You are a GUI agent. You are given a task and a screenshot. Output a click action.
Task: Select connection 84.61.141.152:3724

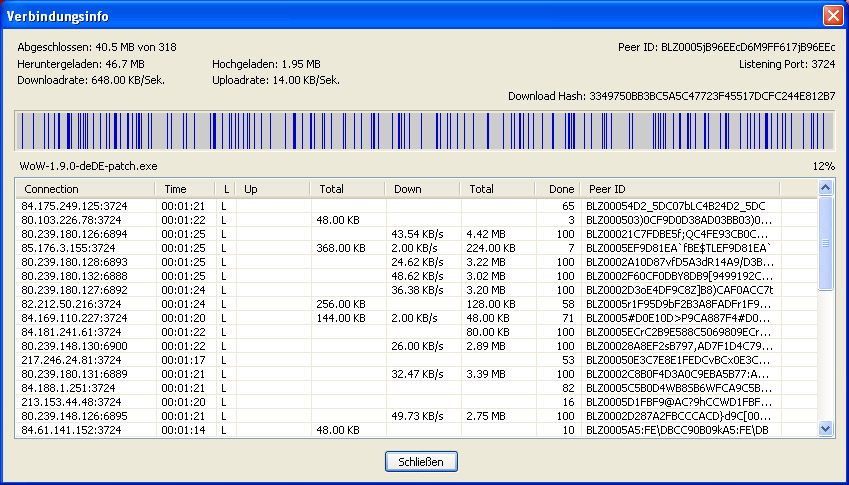click(416, 430)
